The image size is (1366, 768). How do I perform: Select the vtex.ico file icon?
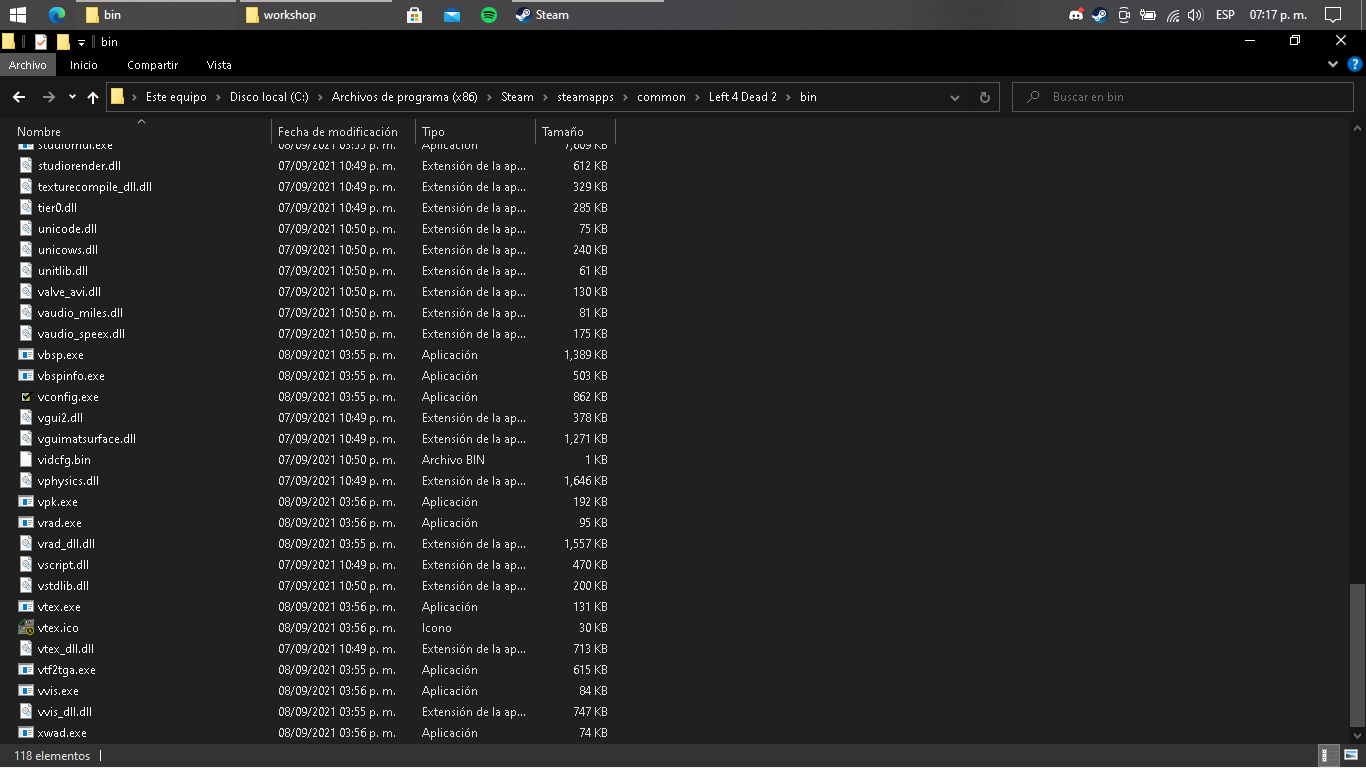point(26,628)
